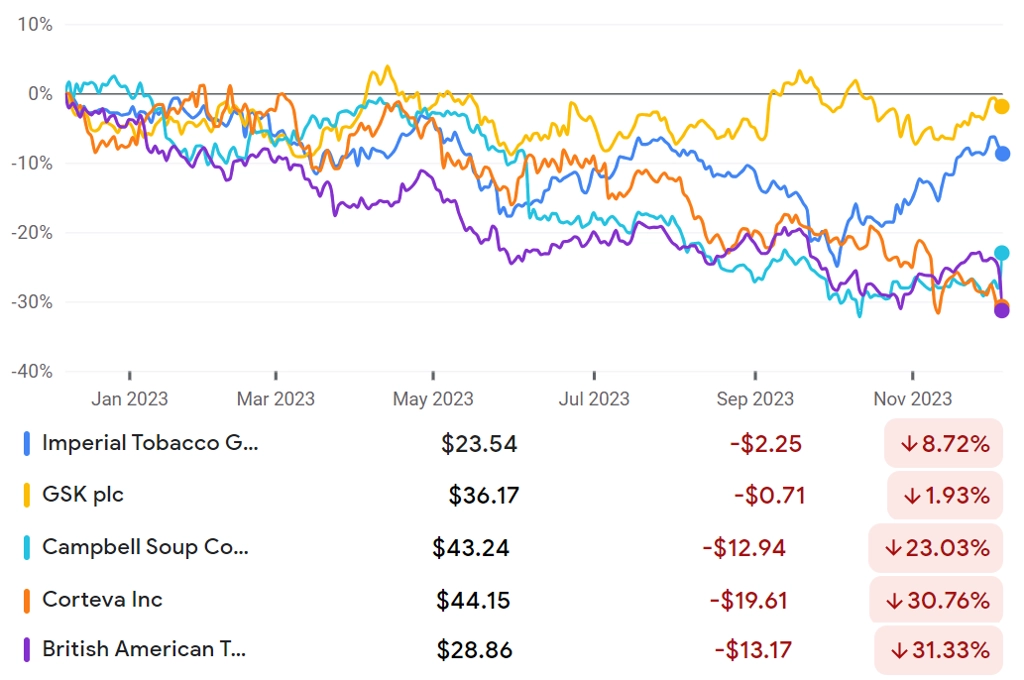Open the Imperial Tobacco G... stock row
The height and width of the screenshot is (680, 1024).
tap(513, 444)
